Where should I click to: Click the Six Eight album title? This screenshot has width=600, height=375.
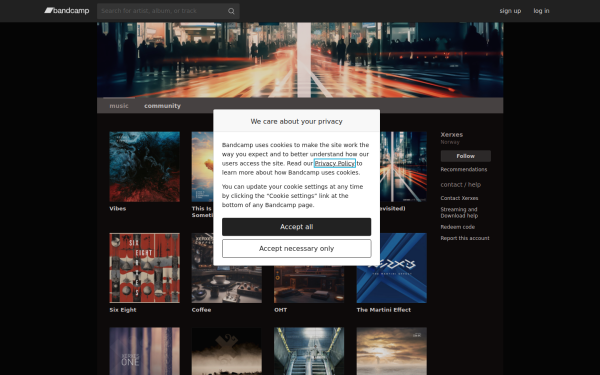click(123, 310)
